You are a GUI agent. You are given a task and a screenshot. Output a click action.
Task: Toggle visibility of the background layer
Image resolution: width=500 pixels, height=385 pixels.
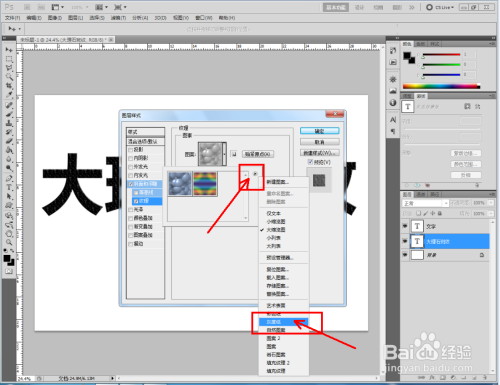[x=405, y=255]
